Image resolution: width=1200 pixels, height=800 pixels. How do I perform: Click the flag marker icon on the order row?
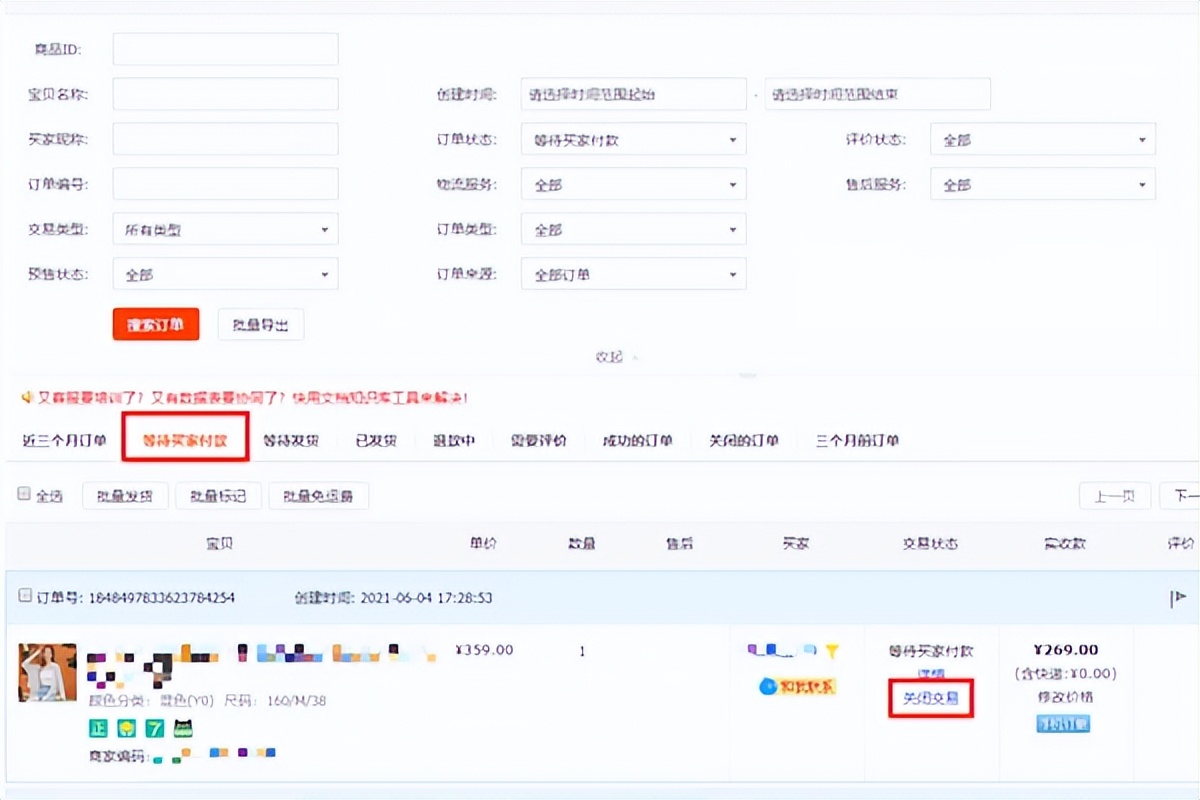1178,597
